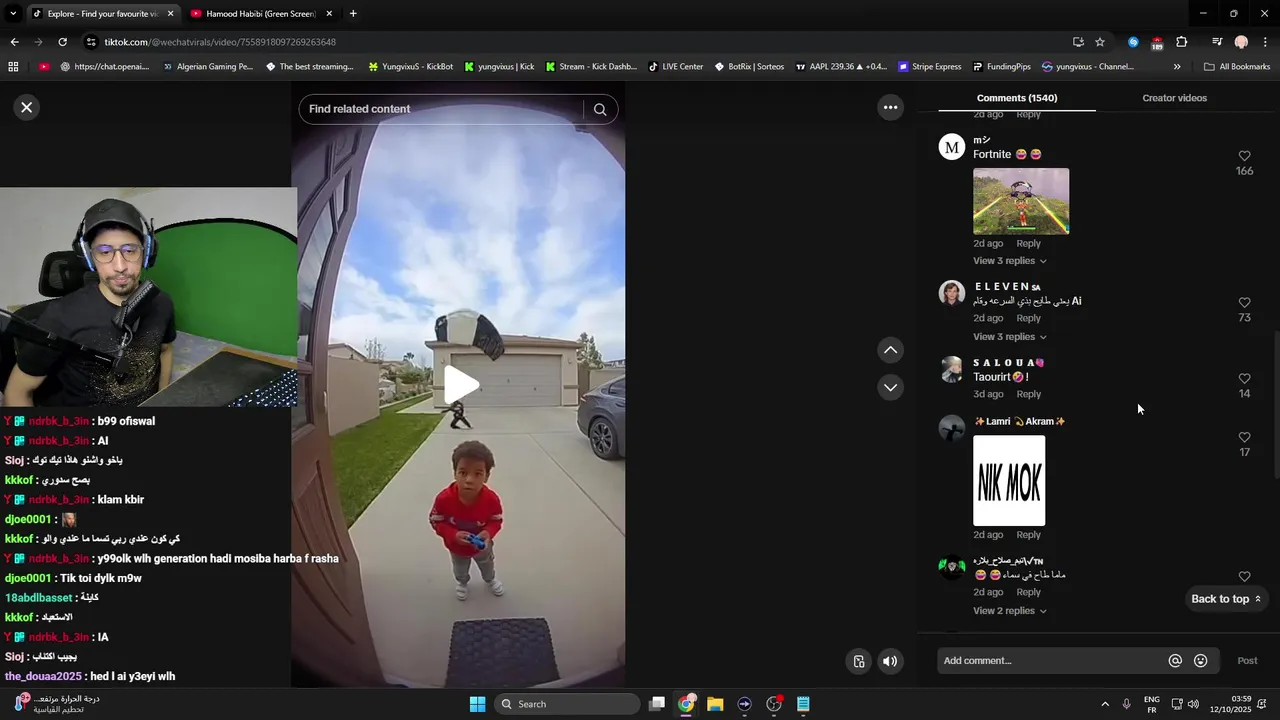Image resolution: width=1280 pixels, height=720 pixels.
Task: Click the search magnifier in Find related content
Action: [x=600, y=109]
